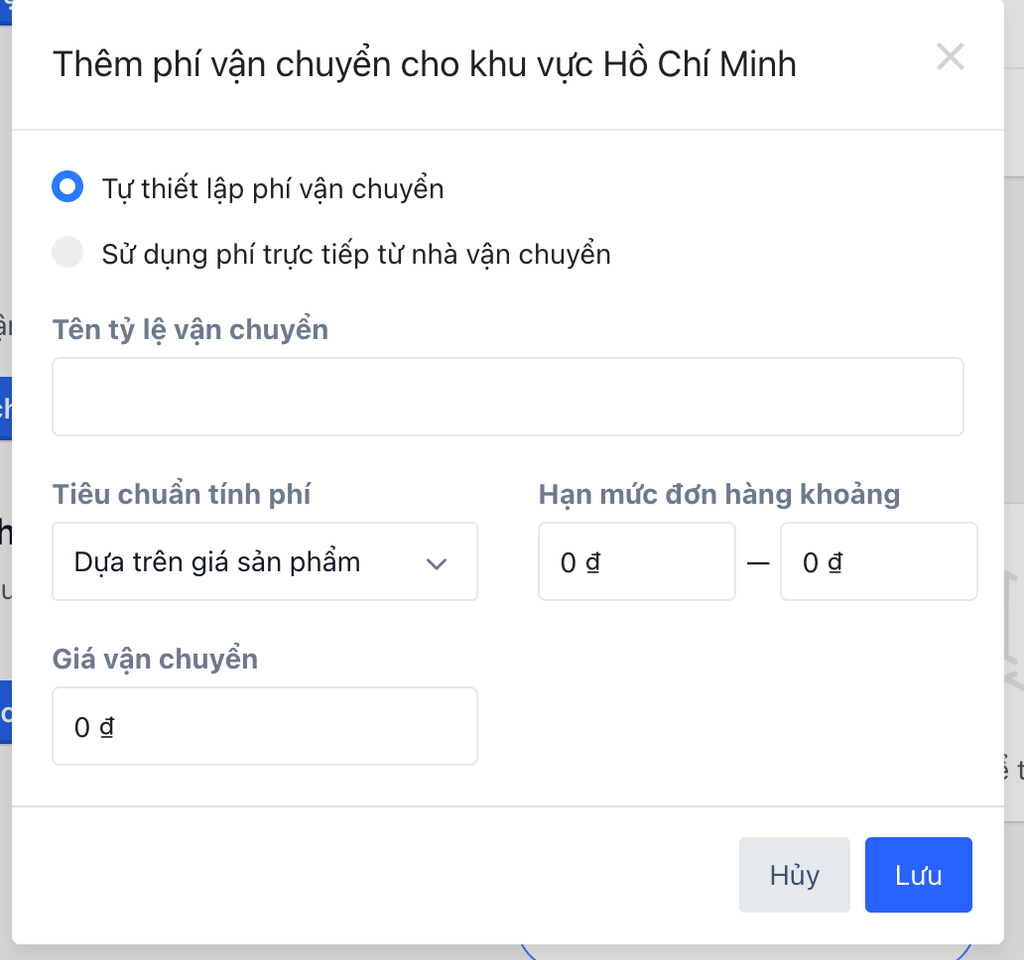Select the "Sử dụng phí trực tiếp" radio button
The image size is (1024, 960).
67,253
